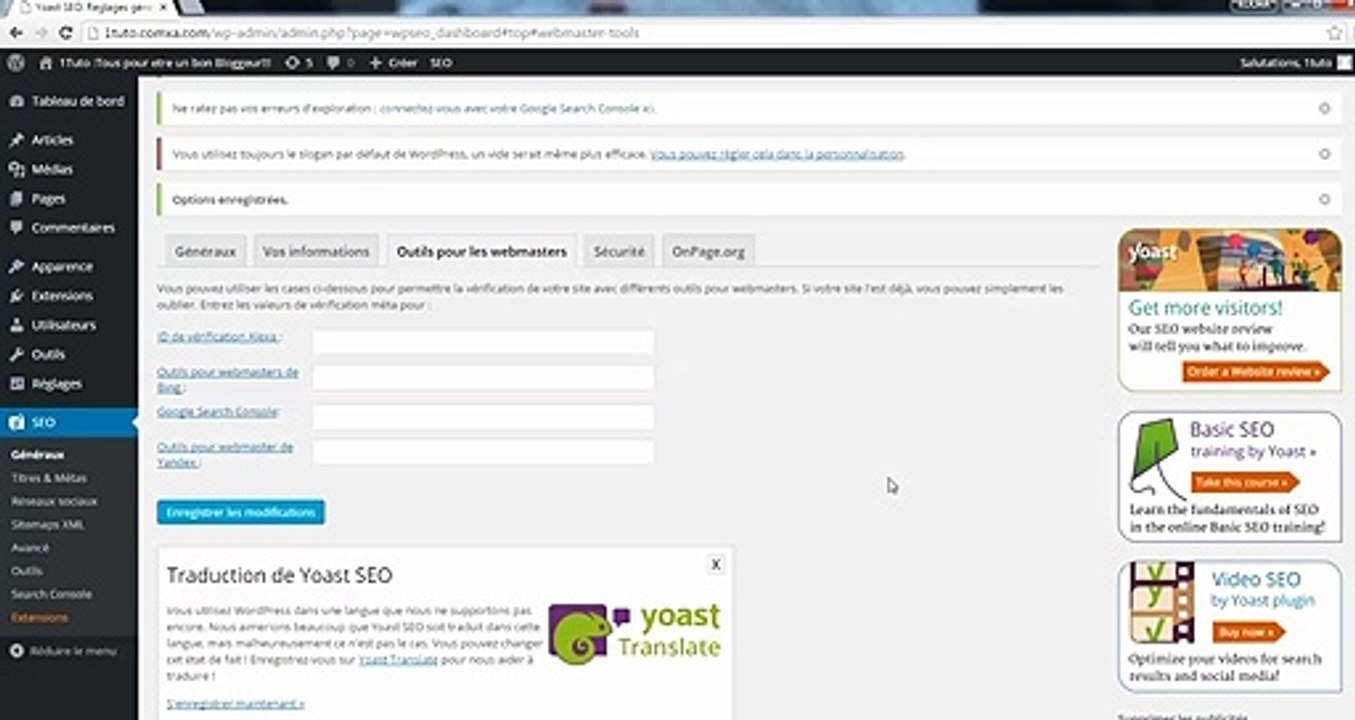The width and height of the screenshot is (1355, 720).
Task: Focus the Alexa verification ID field
Action: point(483,342)
